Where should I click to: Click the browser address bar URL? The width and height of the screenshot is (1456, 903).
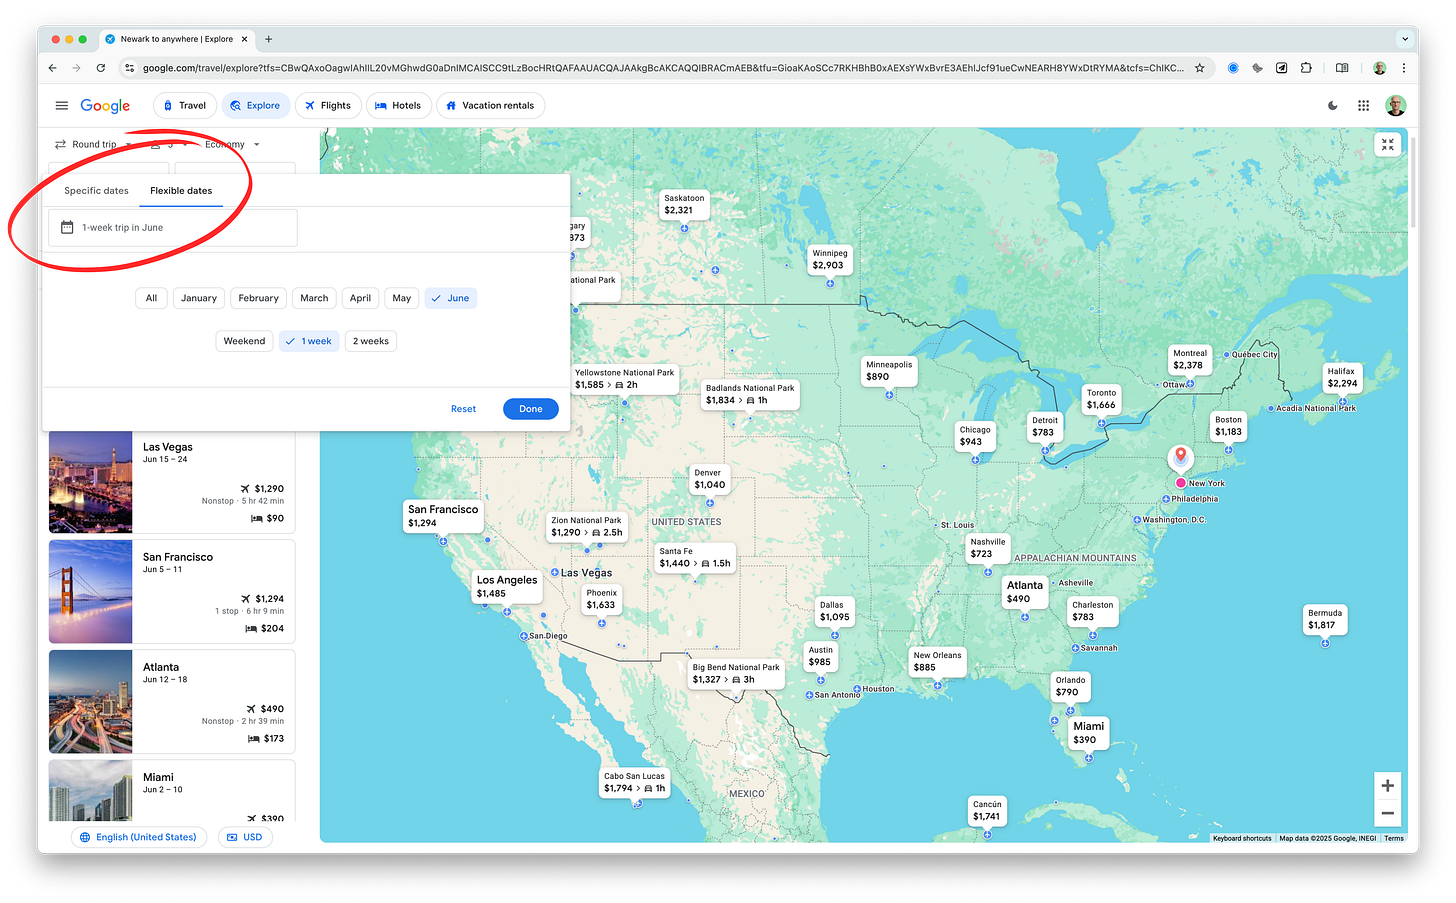pyautogui.click(x=663, y=68)
